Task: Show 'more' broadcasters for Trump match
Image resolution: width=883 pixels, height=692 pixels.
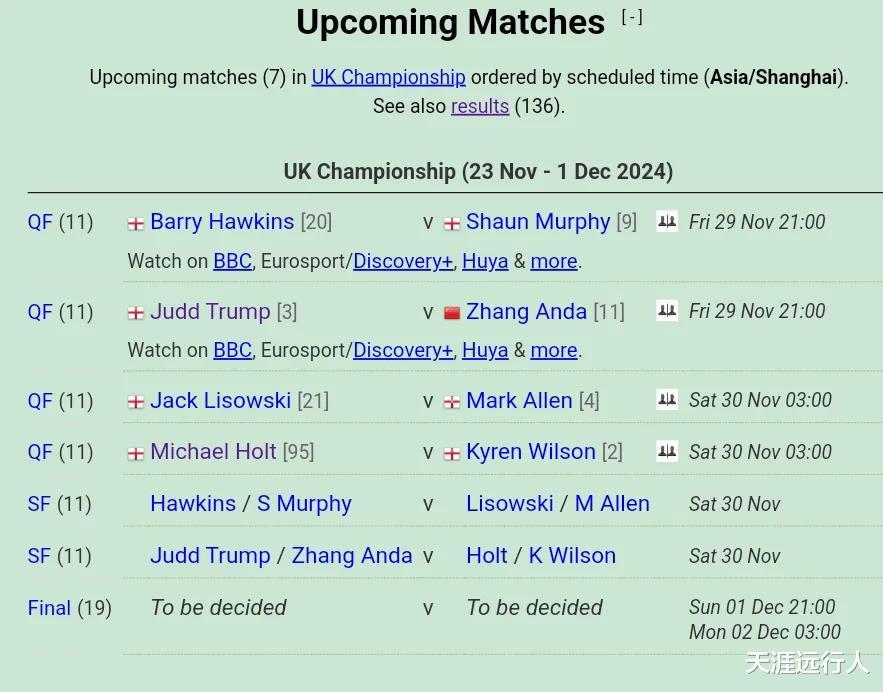Action: [x=554, y=350]
